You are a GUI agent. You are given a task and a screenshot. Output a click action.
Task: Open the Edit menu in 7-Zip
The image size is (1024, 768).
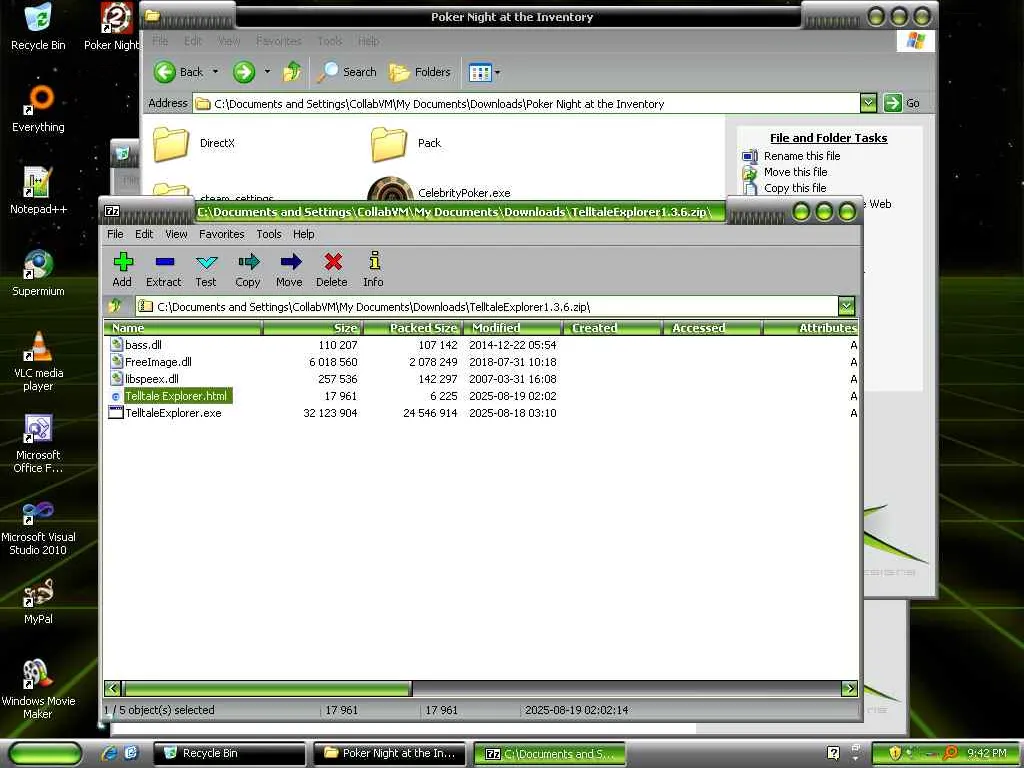pos(144,234)
